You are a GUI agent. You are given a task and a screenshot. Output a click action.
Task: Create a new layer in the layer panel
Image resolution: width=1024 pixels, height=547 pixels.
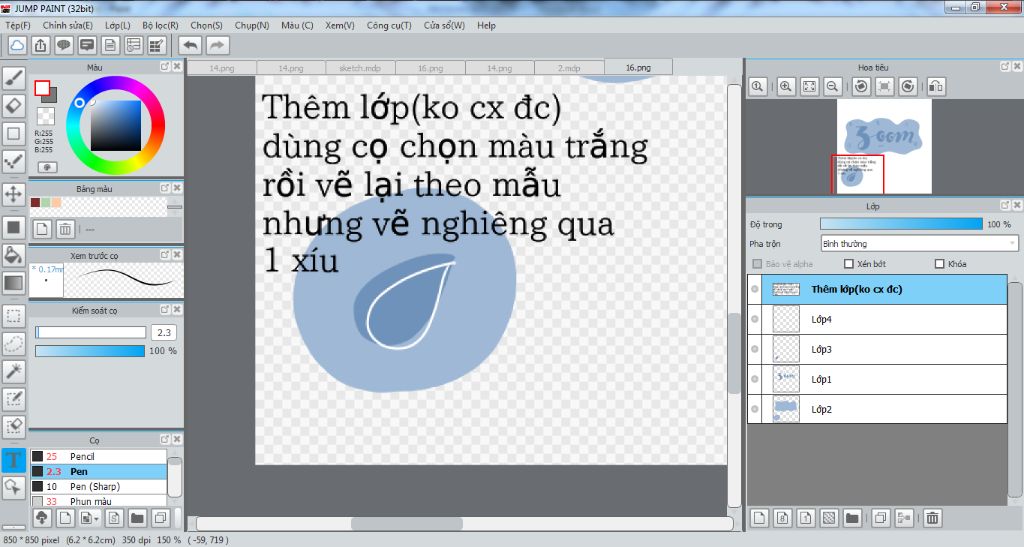pyautogui.click(x=759, y=518)
